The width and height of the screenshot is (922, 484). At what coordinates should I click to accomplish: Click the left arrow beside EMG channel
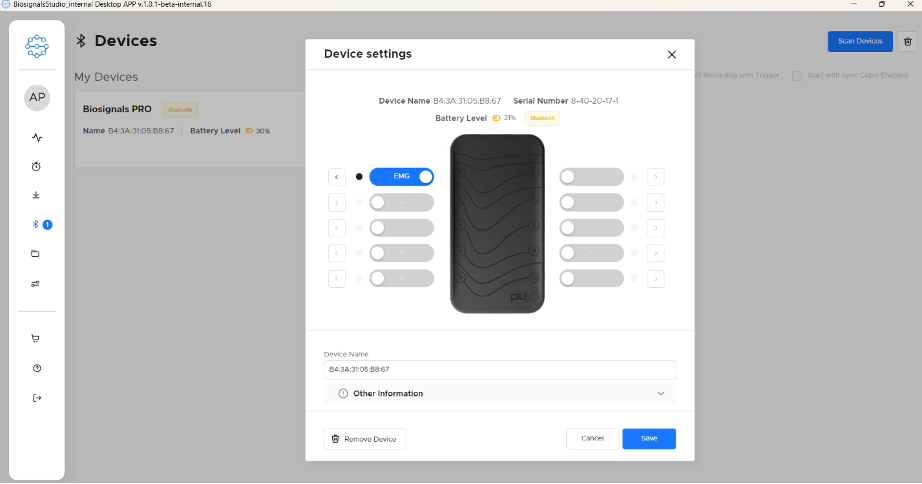point(336,176)
